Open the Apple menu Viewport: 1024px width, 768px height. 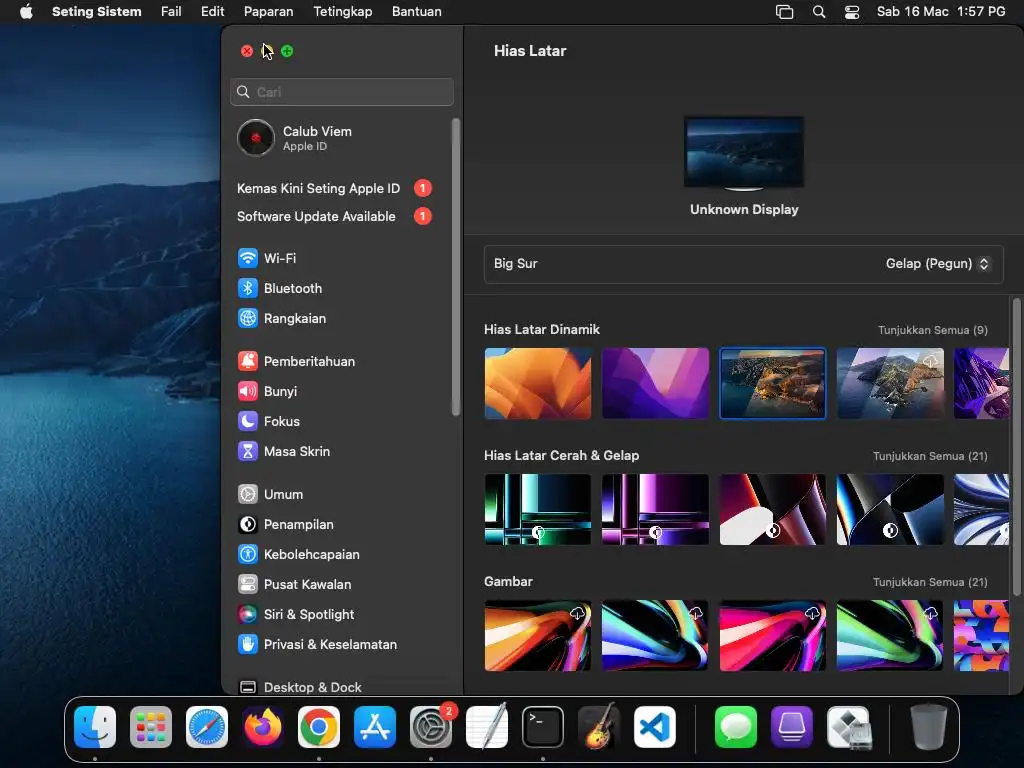[26, 12]
